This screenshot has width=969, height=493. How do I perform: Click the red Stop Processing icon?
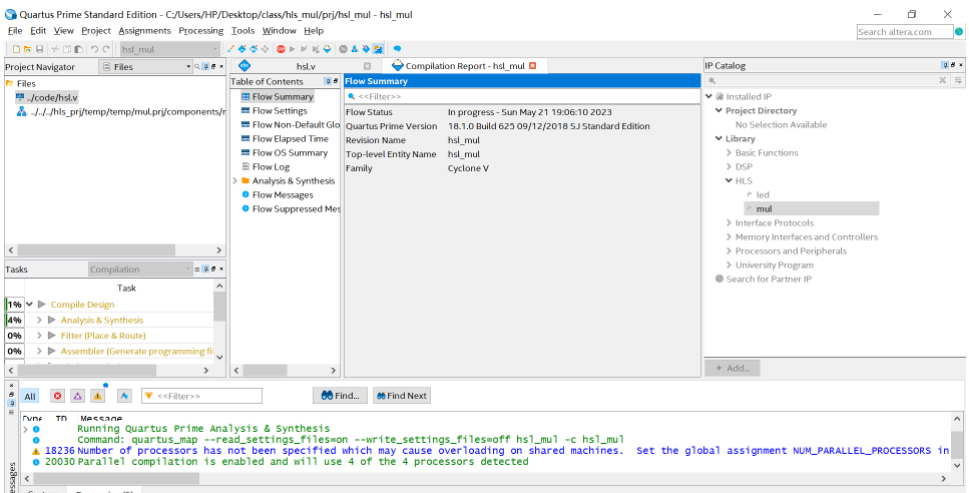click(x=281, y=49)
